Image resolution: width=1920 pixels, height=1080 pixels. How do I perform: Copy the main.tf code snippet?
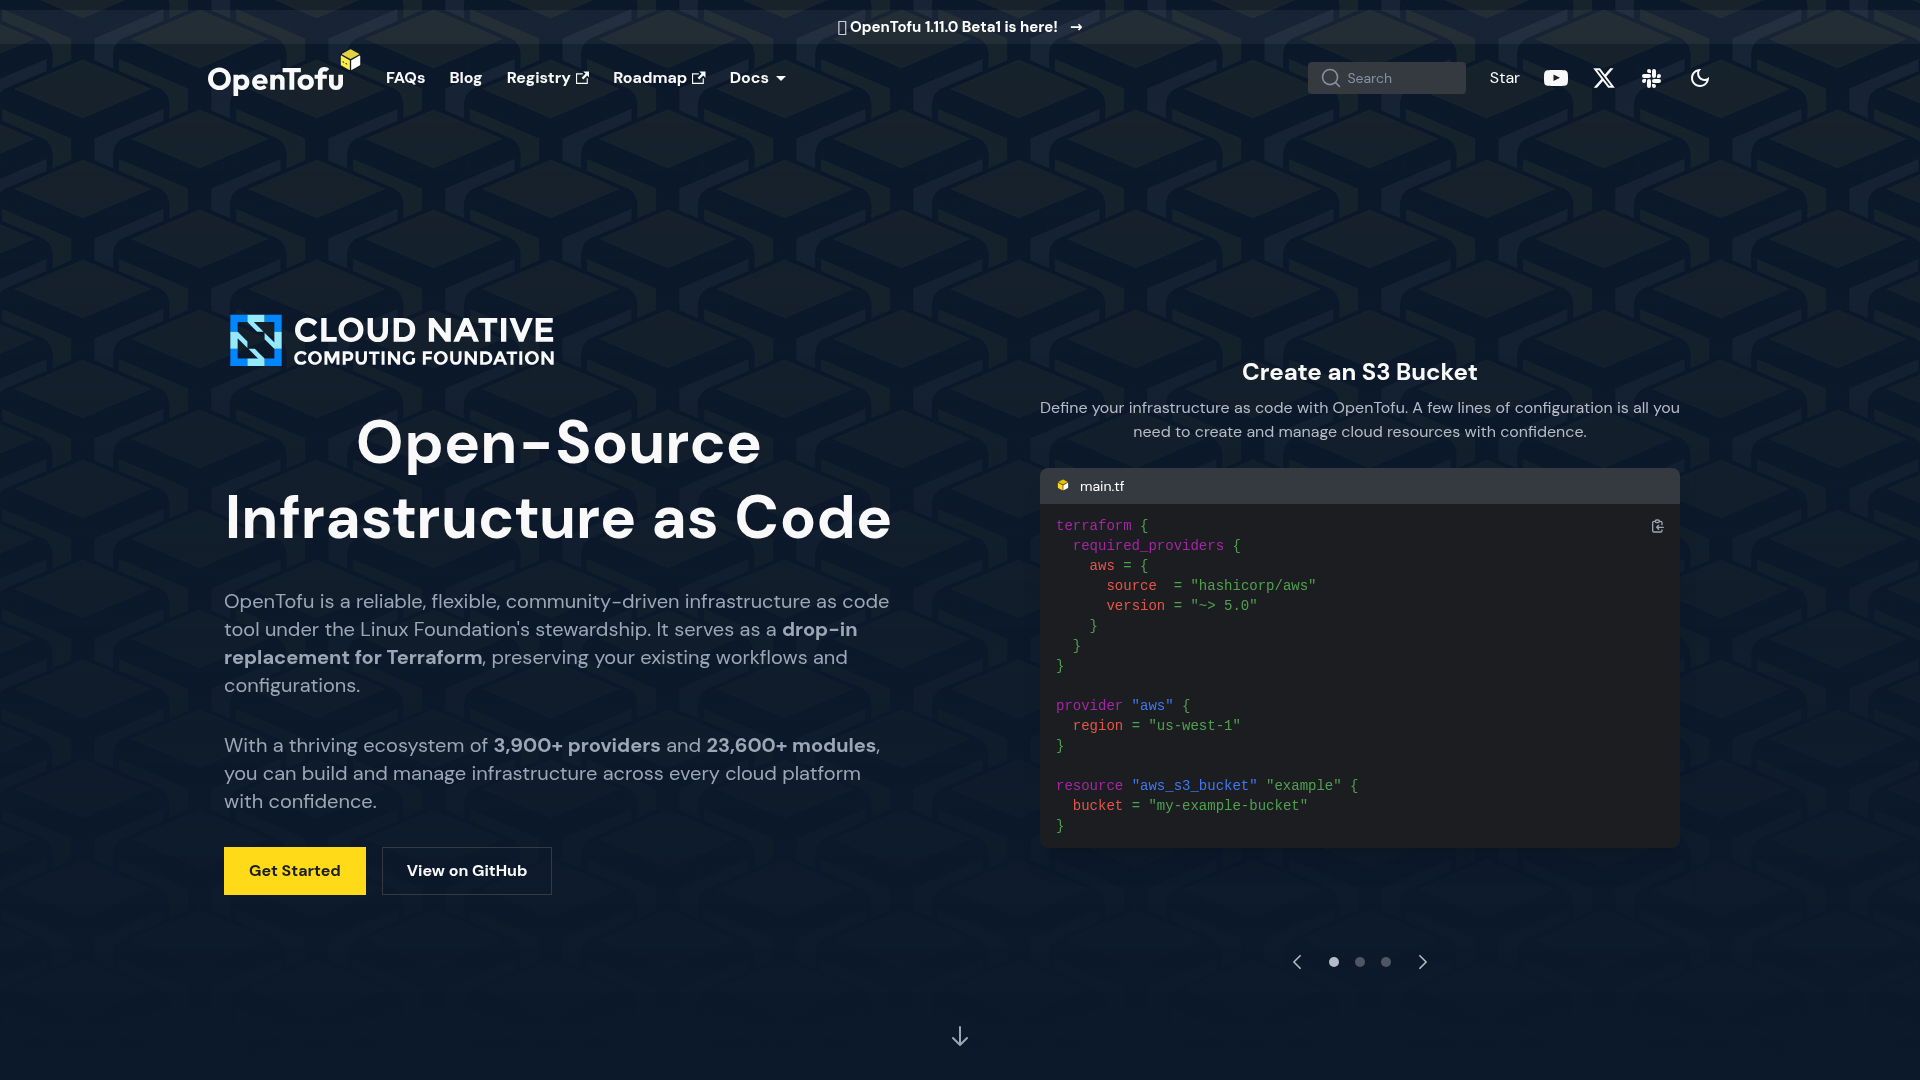(1657, 526)
